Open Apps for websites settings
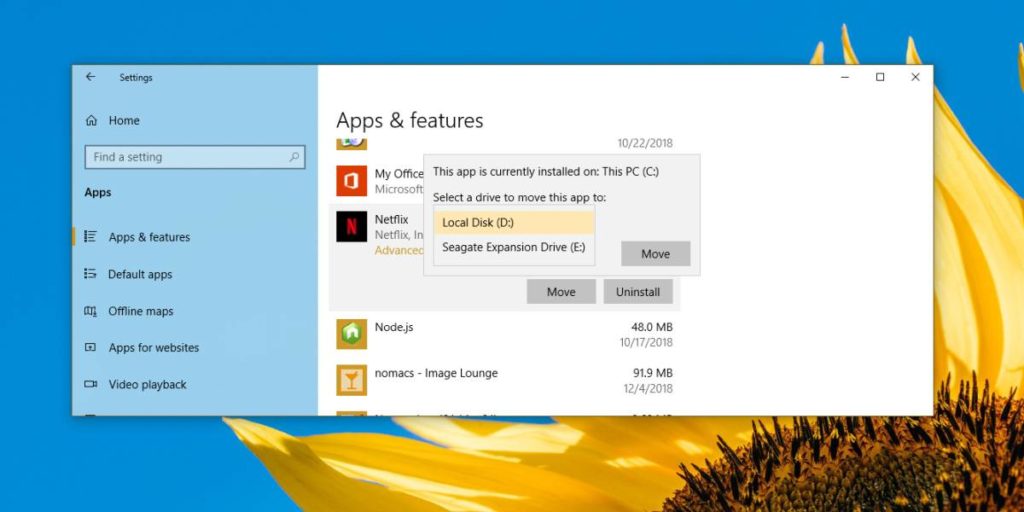This screenshot has width=1024, height=512. pyautogui.click(x=153, y=348)
